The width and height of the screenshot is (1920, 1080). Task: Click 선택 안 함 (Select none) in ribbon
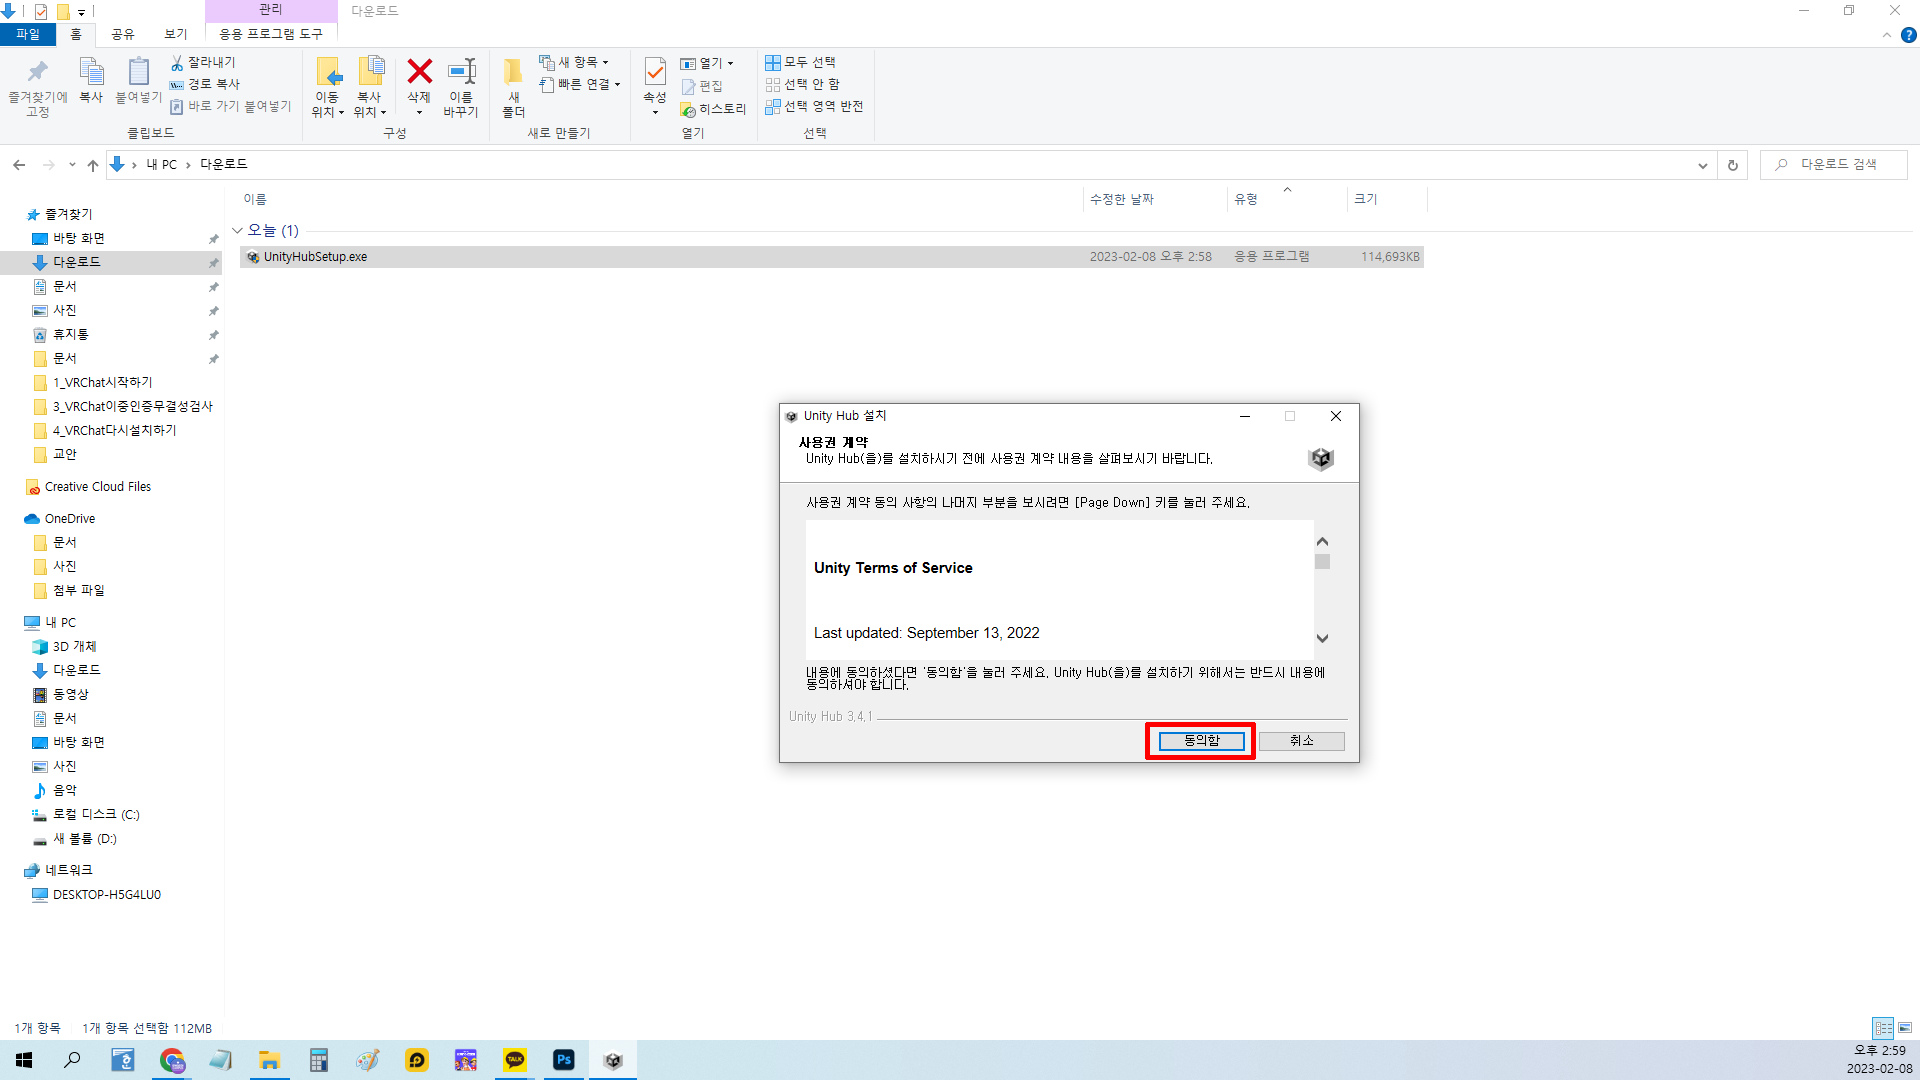[802, 84]
